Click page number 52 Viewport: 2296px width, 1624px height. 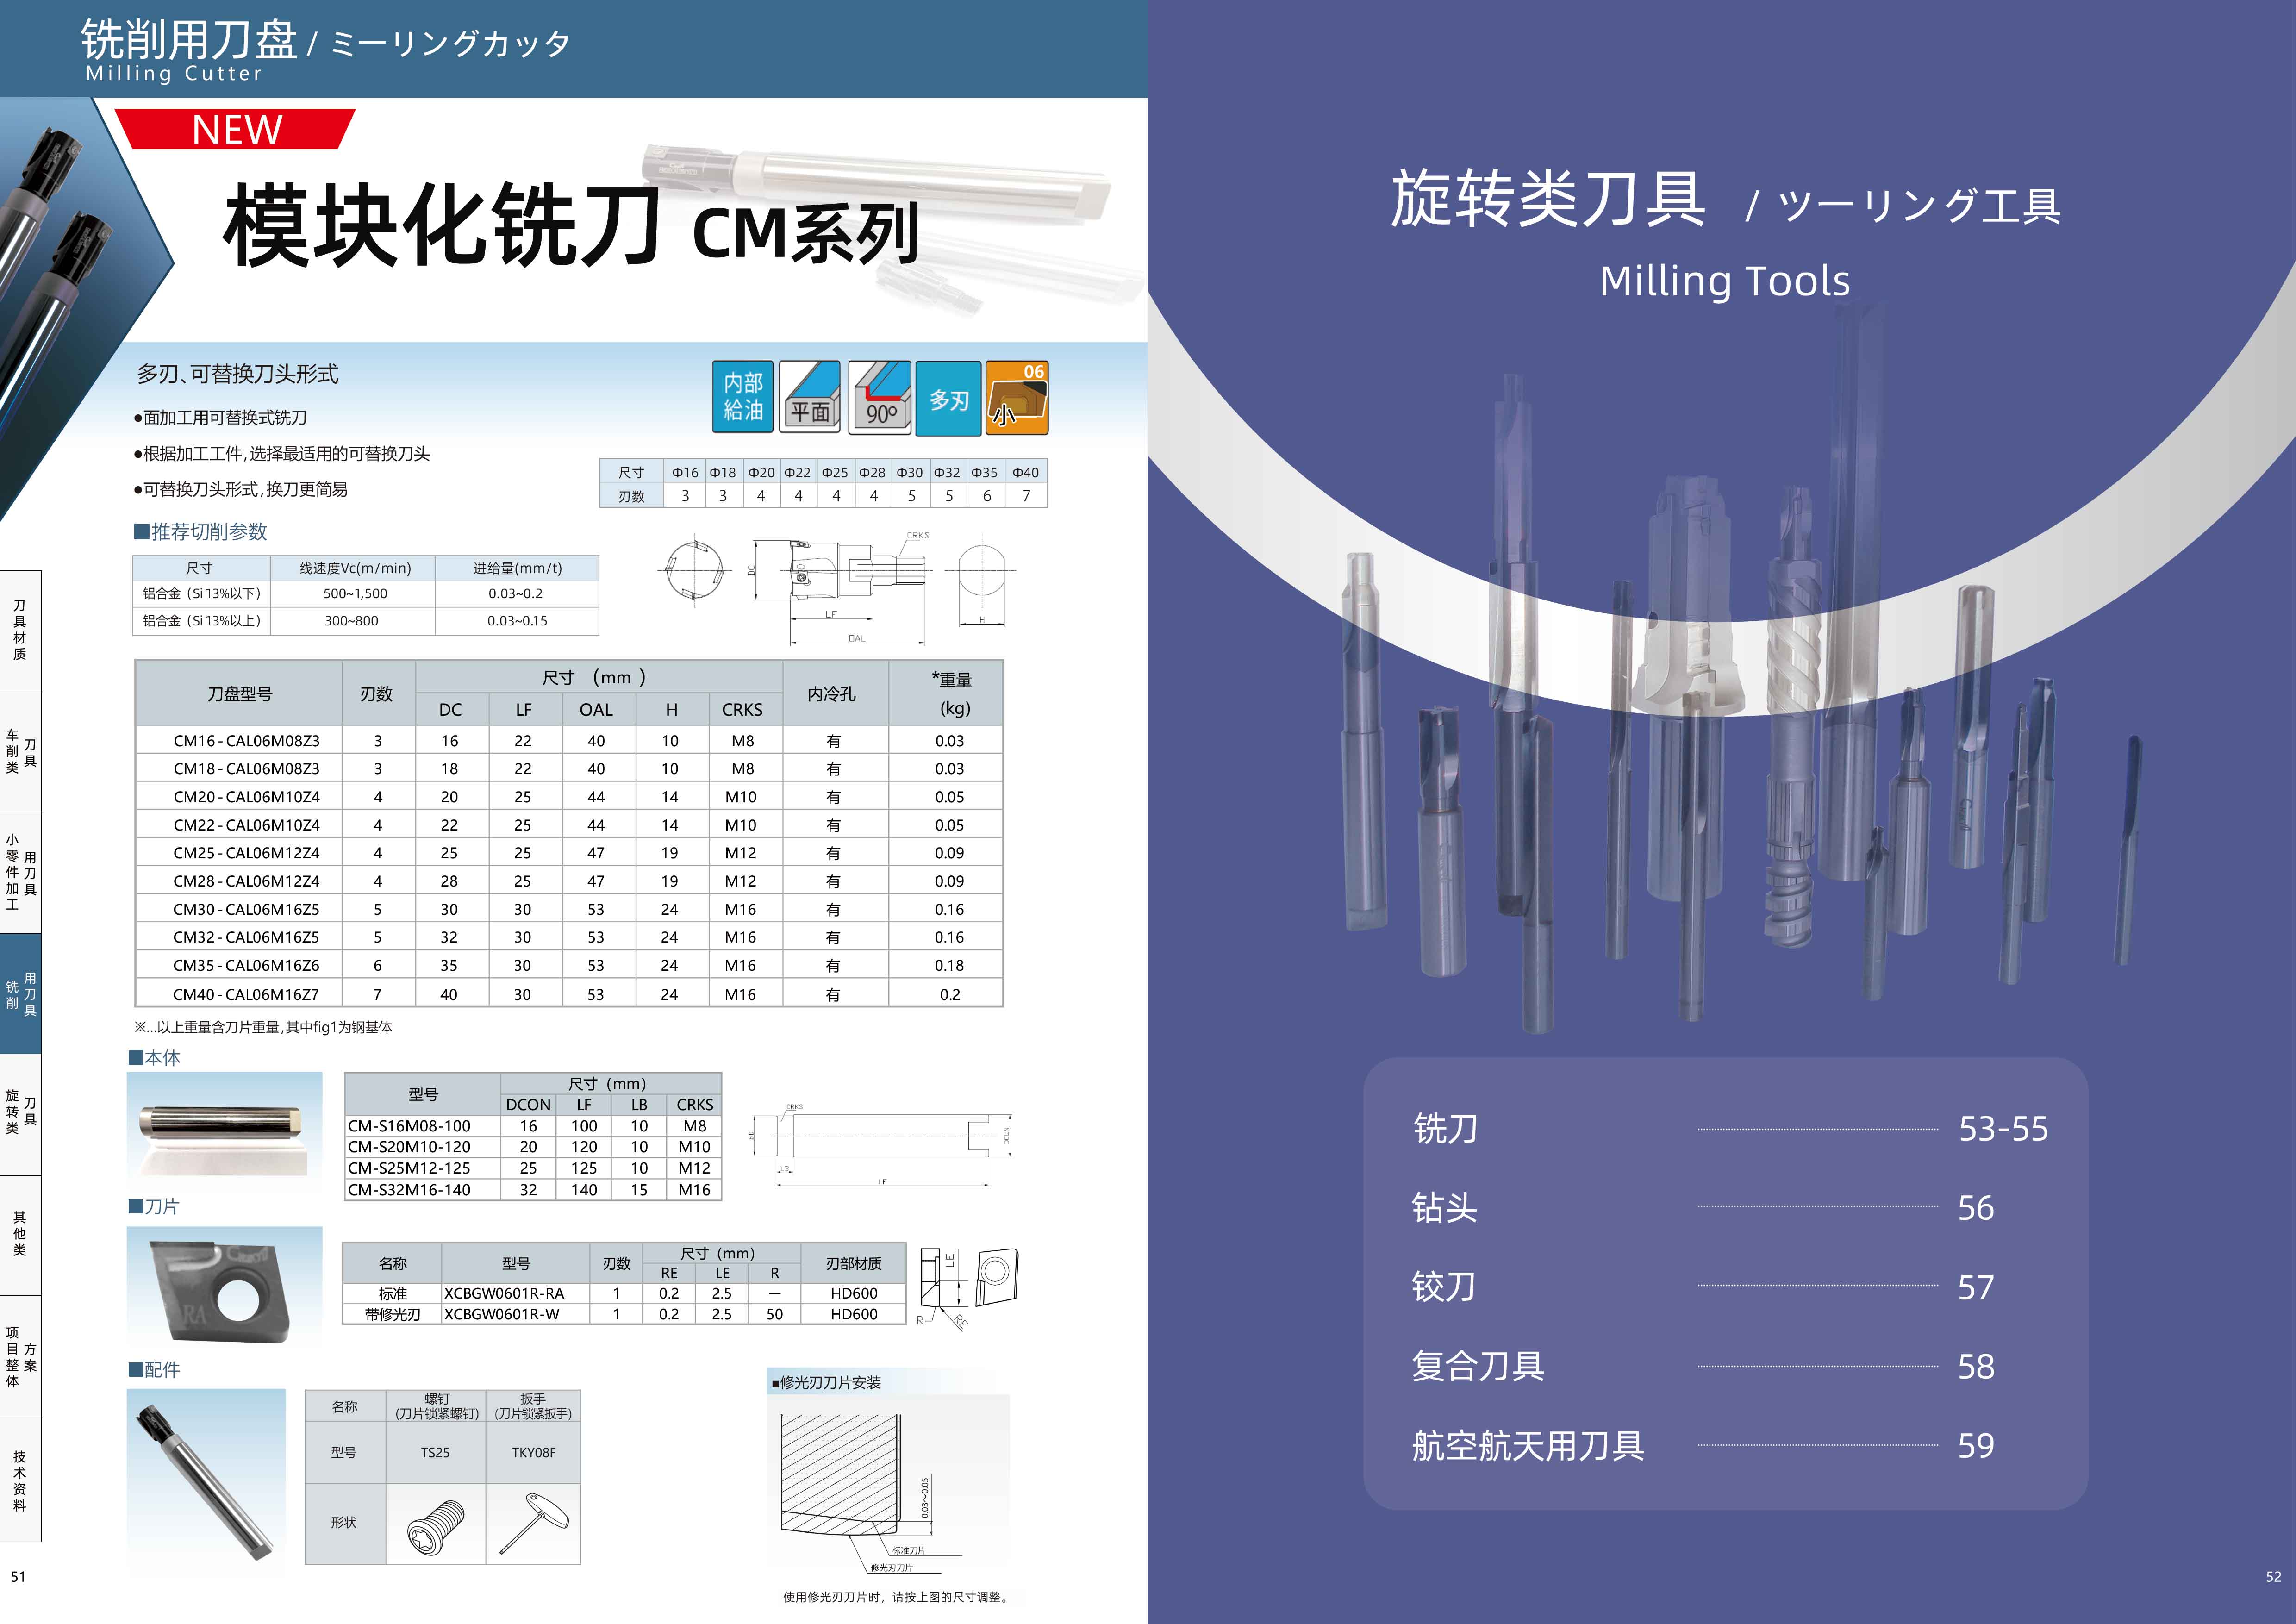tap(2273, 1577)
